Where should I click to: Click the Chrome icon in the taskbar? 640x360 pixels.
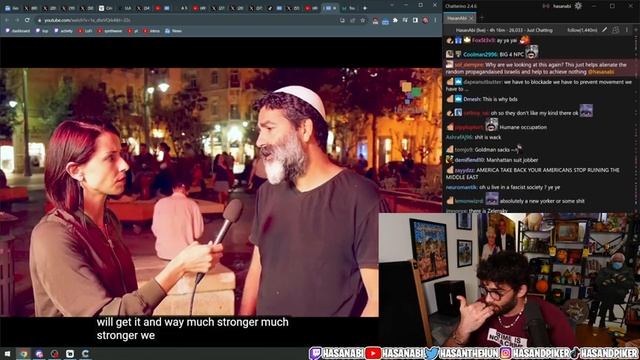24,353
